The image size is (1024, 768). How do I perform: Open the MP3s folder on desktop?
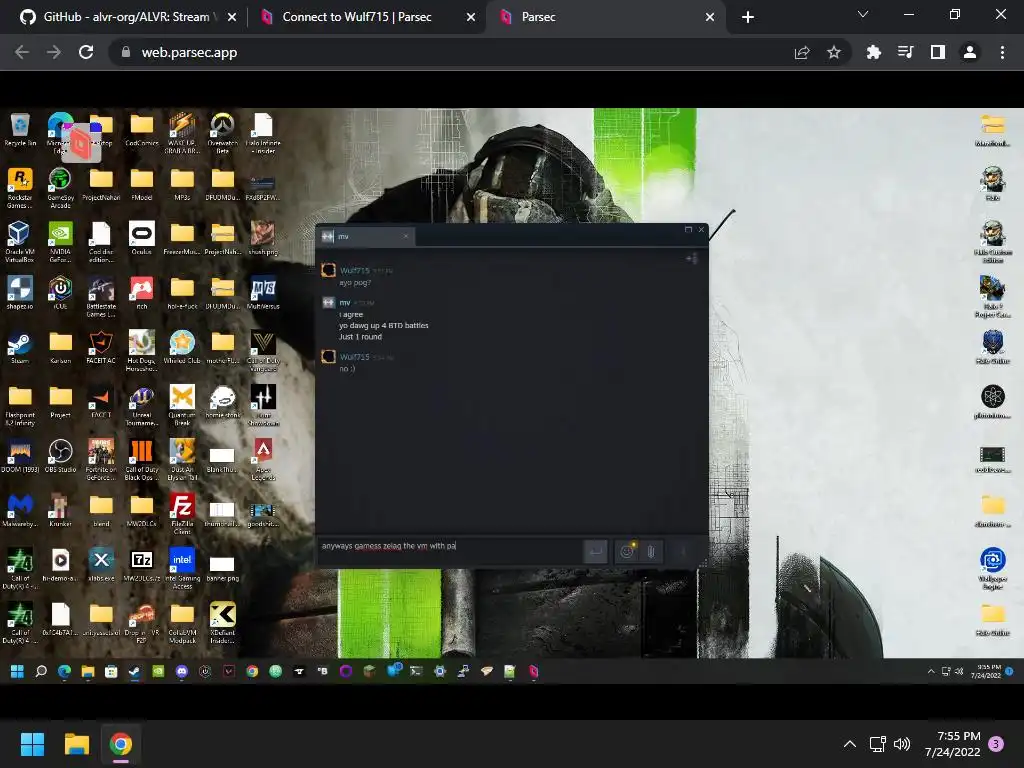[x=182, y=184]
